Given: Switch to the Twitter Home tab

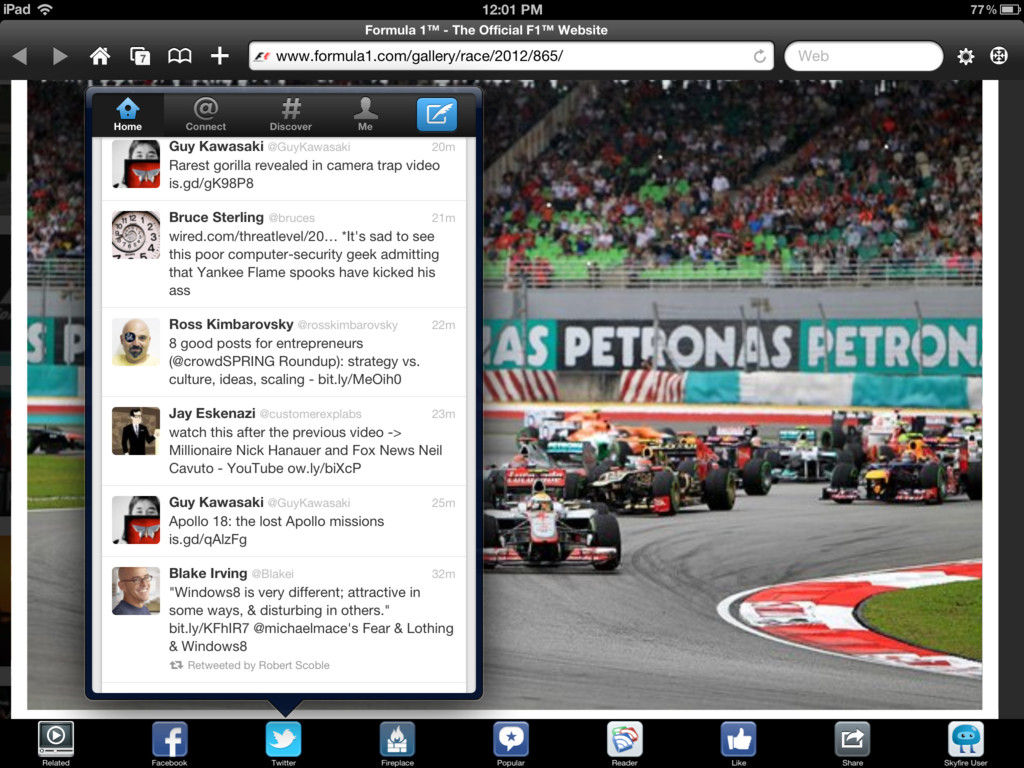Looking at the screenshot, I should tap(127, 114).
